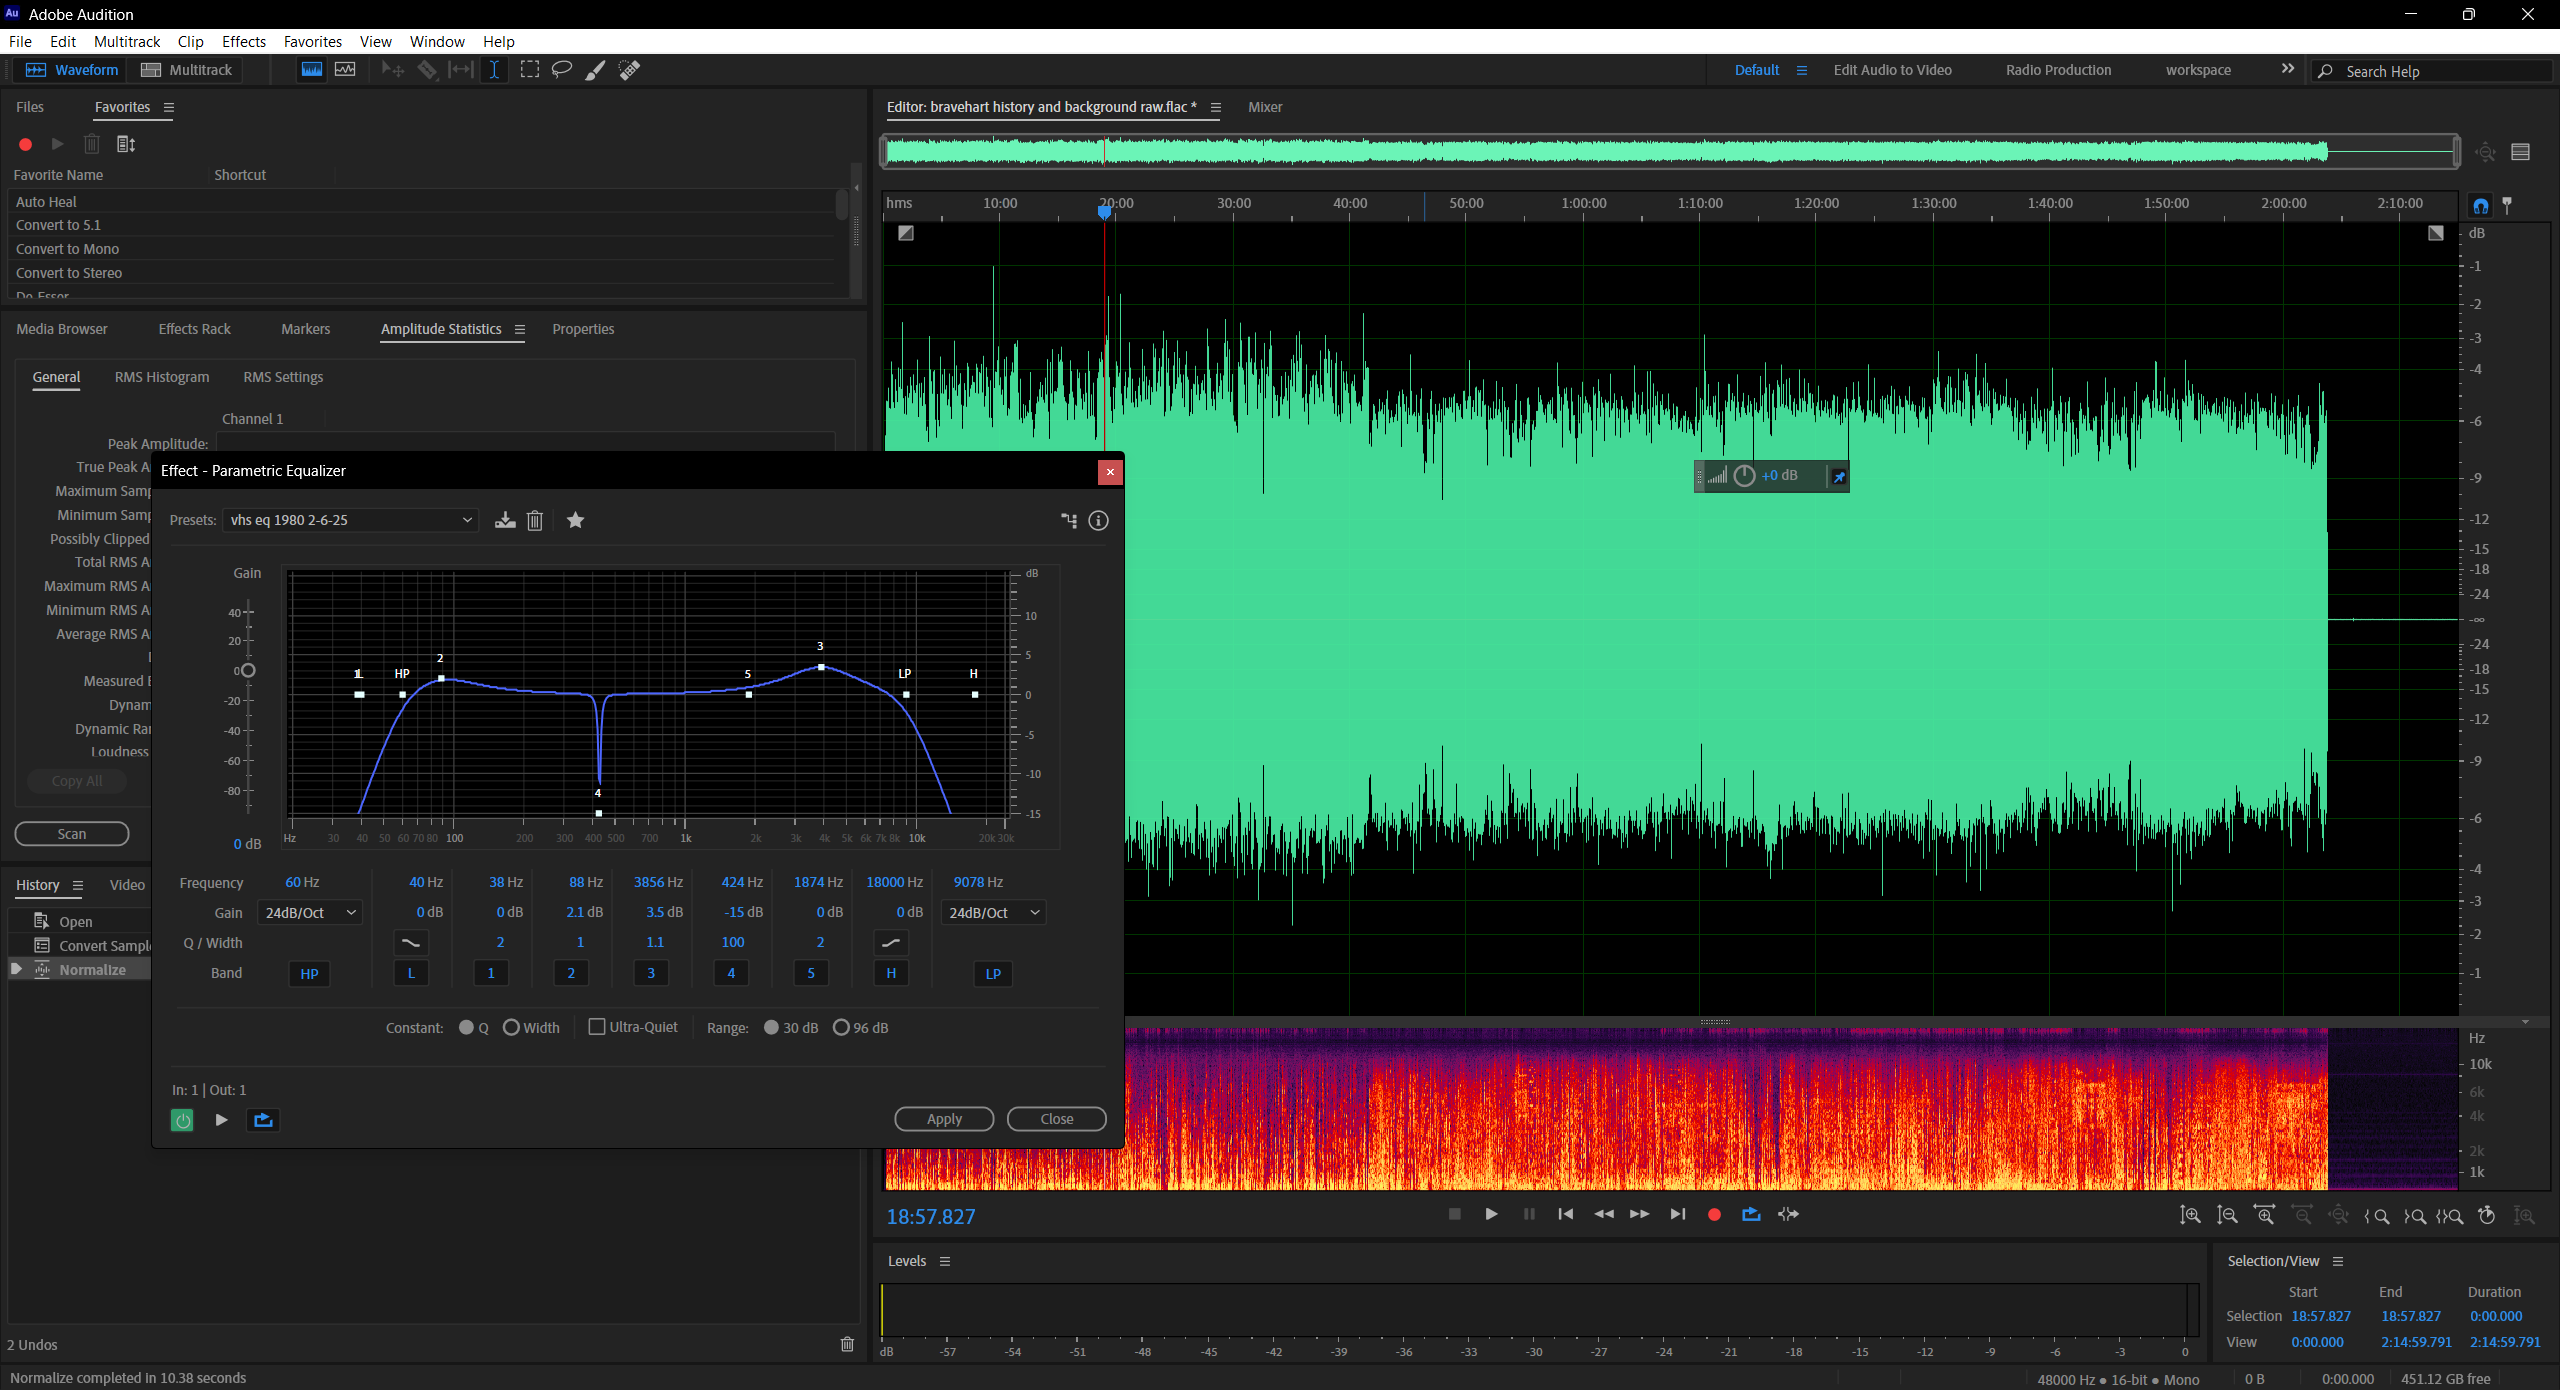Image resolution: width=2560 pixels, height=1390 pixels.
Task: Open the EQ Presets dropdown
Action: [351, 520]
